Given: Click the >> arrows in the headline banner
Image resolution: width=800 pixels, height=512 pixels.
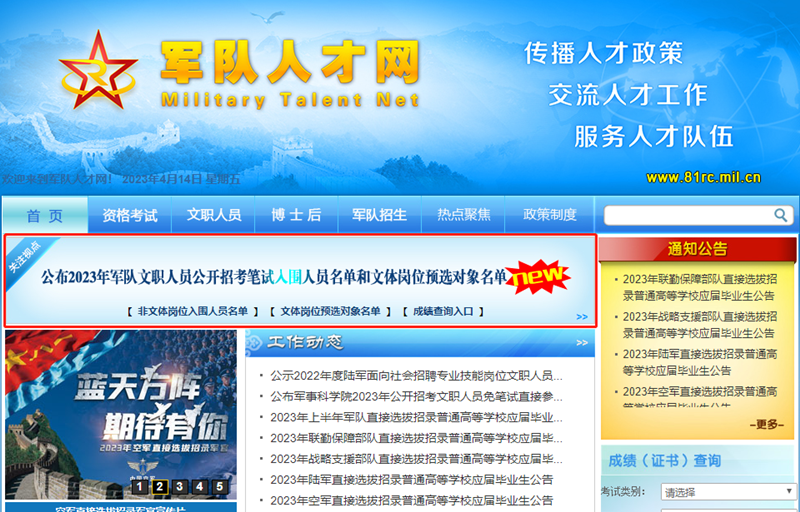Looking at the screenshot, I should coord(582,317).
